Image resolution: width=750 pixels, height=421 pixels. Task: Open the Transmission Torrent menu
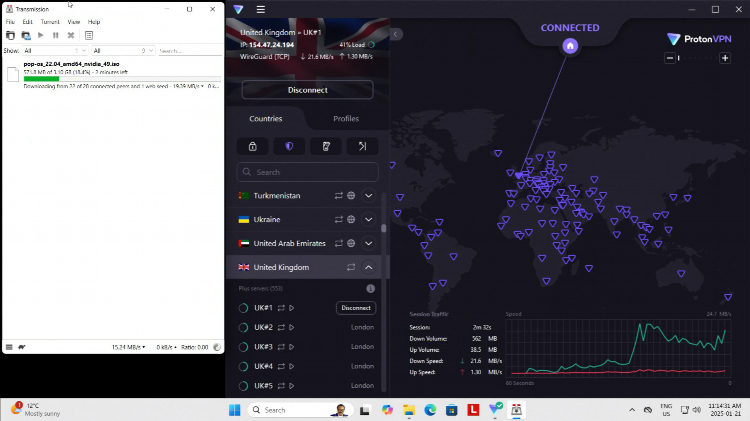click(x=50, y=22)
